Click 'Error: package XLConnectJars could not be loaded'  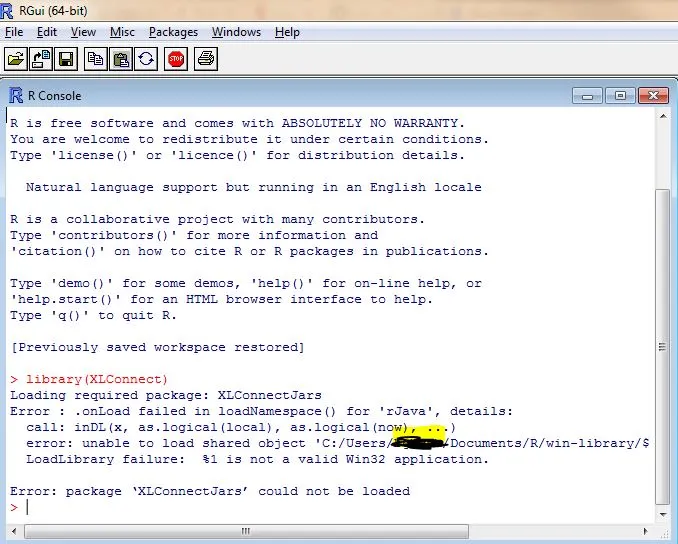[210, 491]
